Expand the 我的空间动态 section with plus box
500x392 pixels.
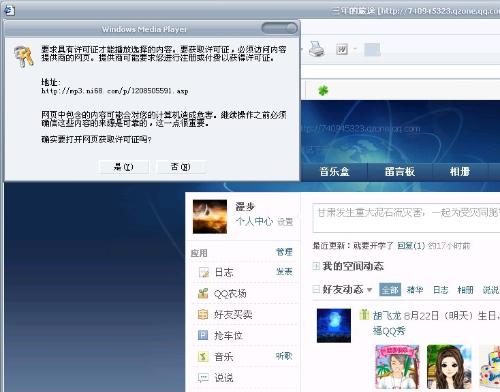click(x=316, y=266)
